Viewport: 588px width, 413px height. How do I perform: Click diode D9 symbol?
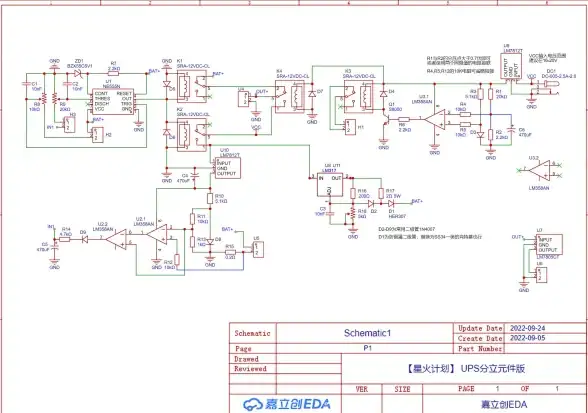pos(85,239)
